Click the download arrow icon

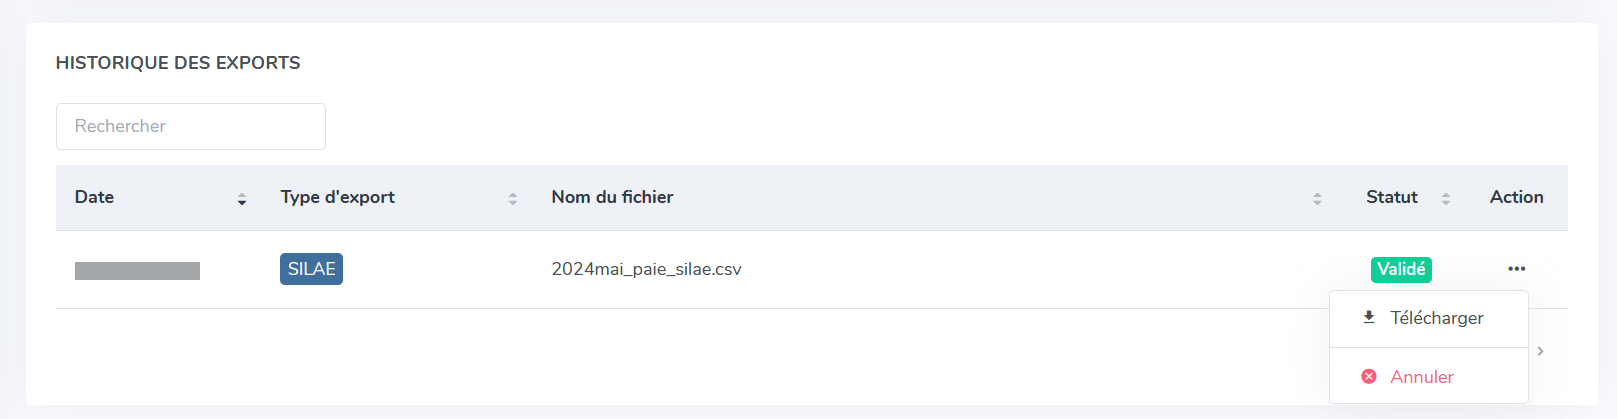click(1369, 318)
